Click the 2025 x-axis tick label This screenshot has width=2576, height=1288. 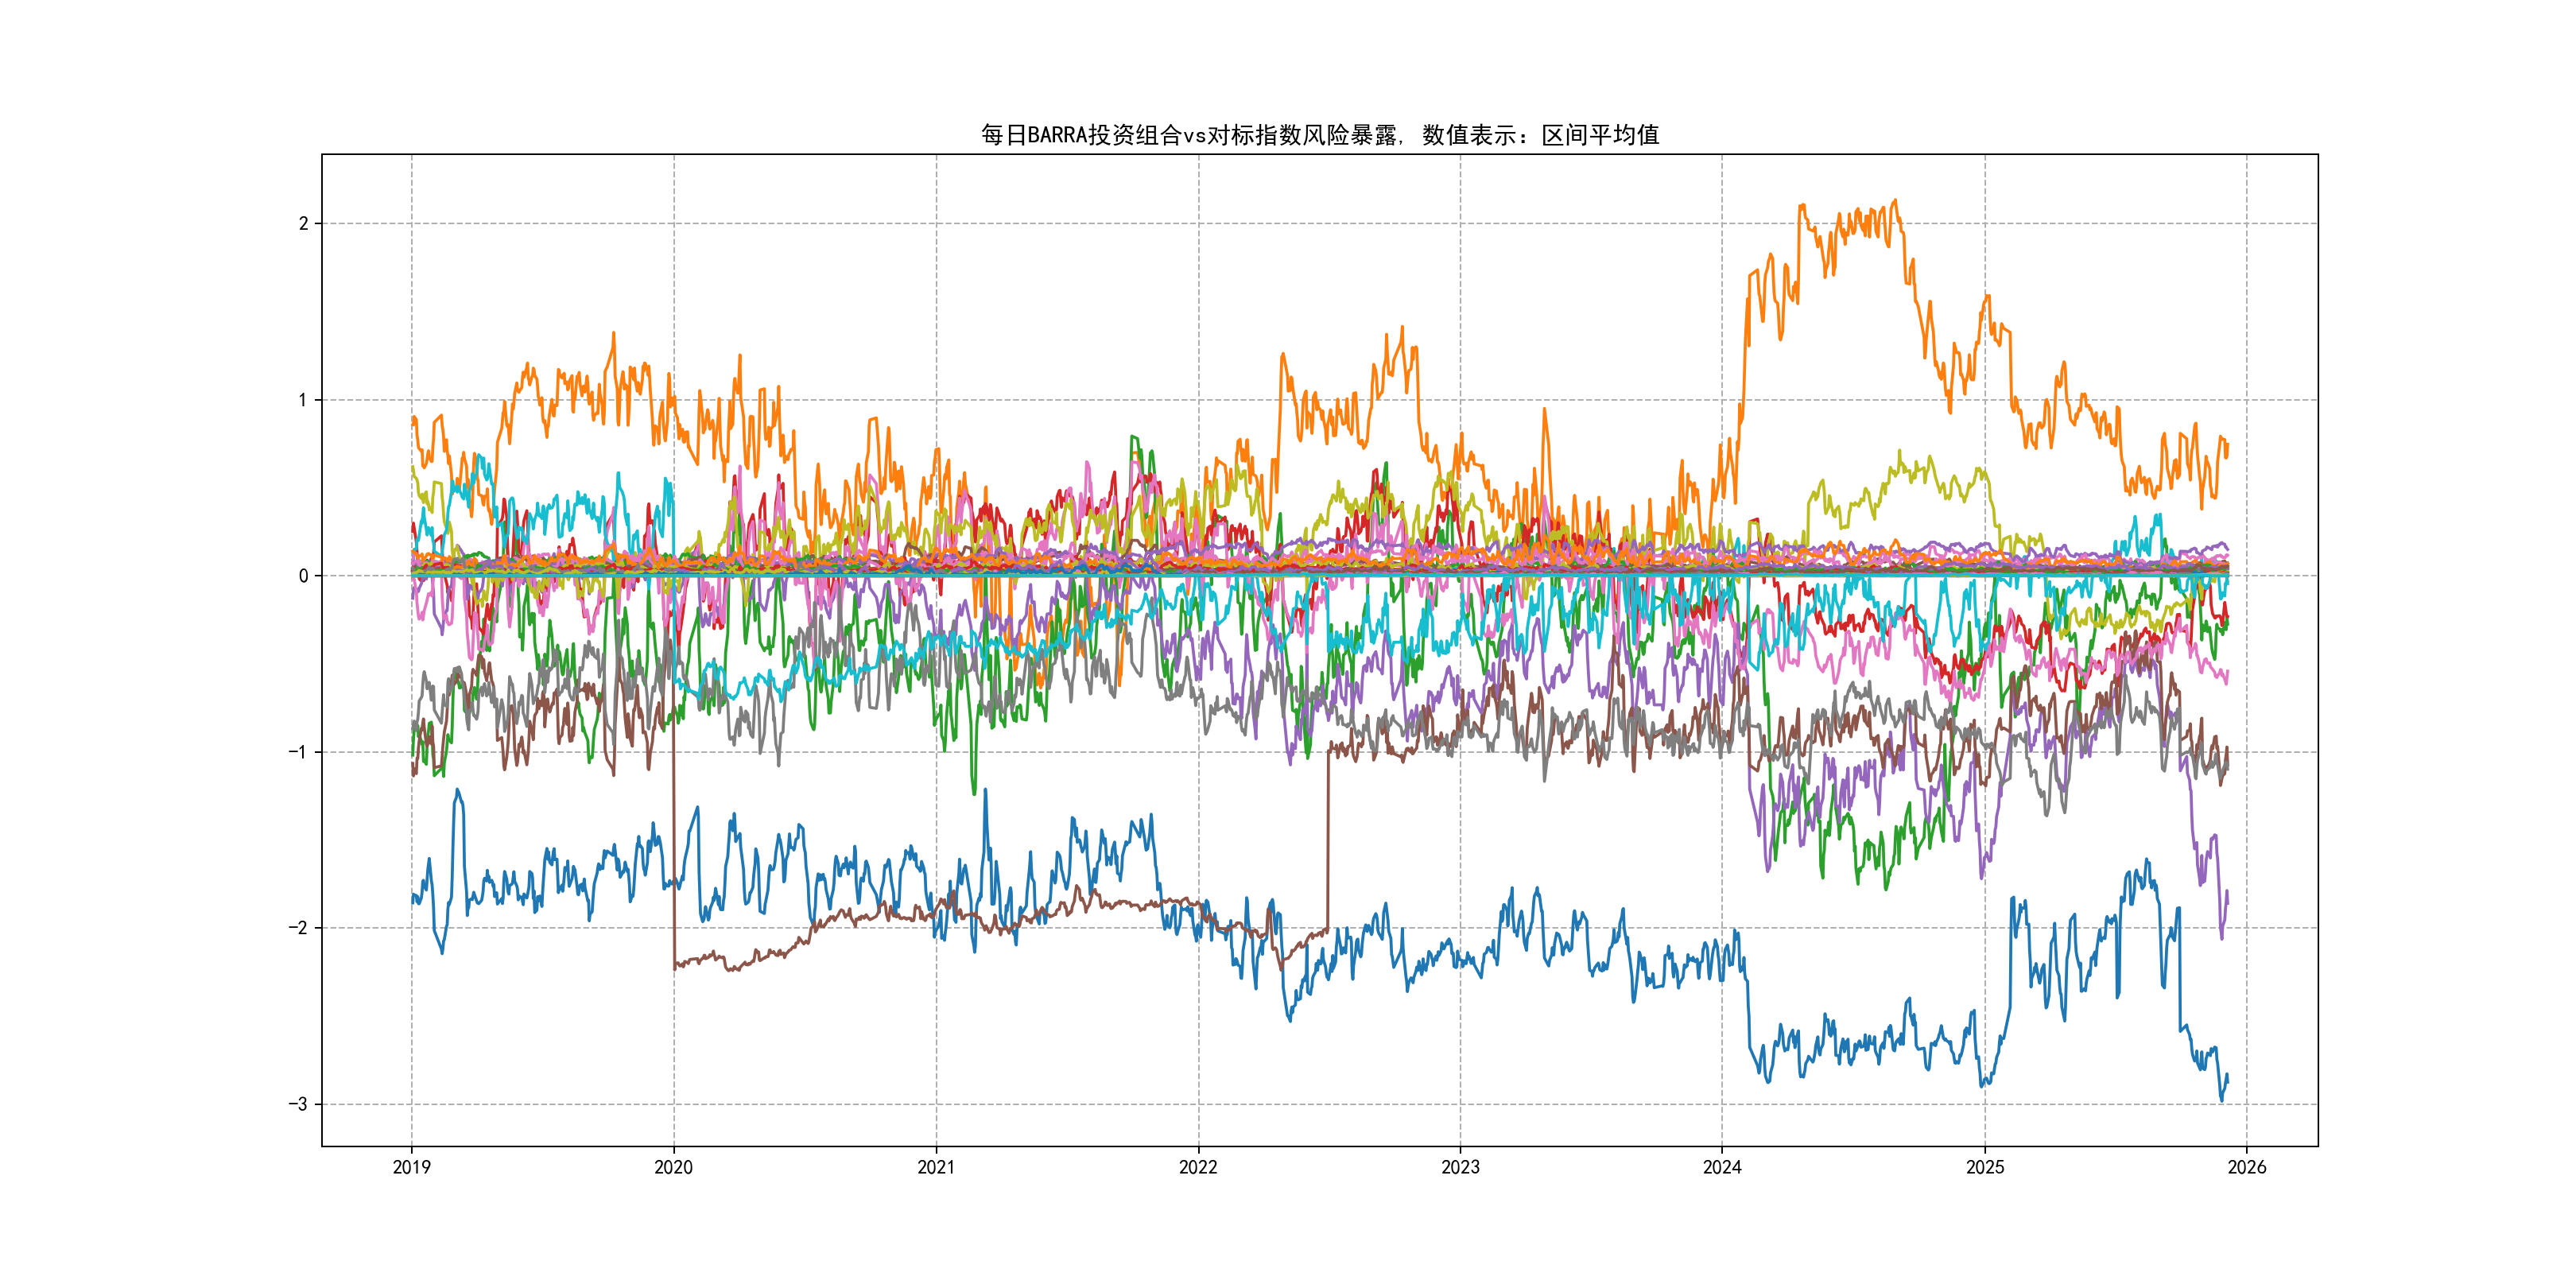[1985, 1167]
